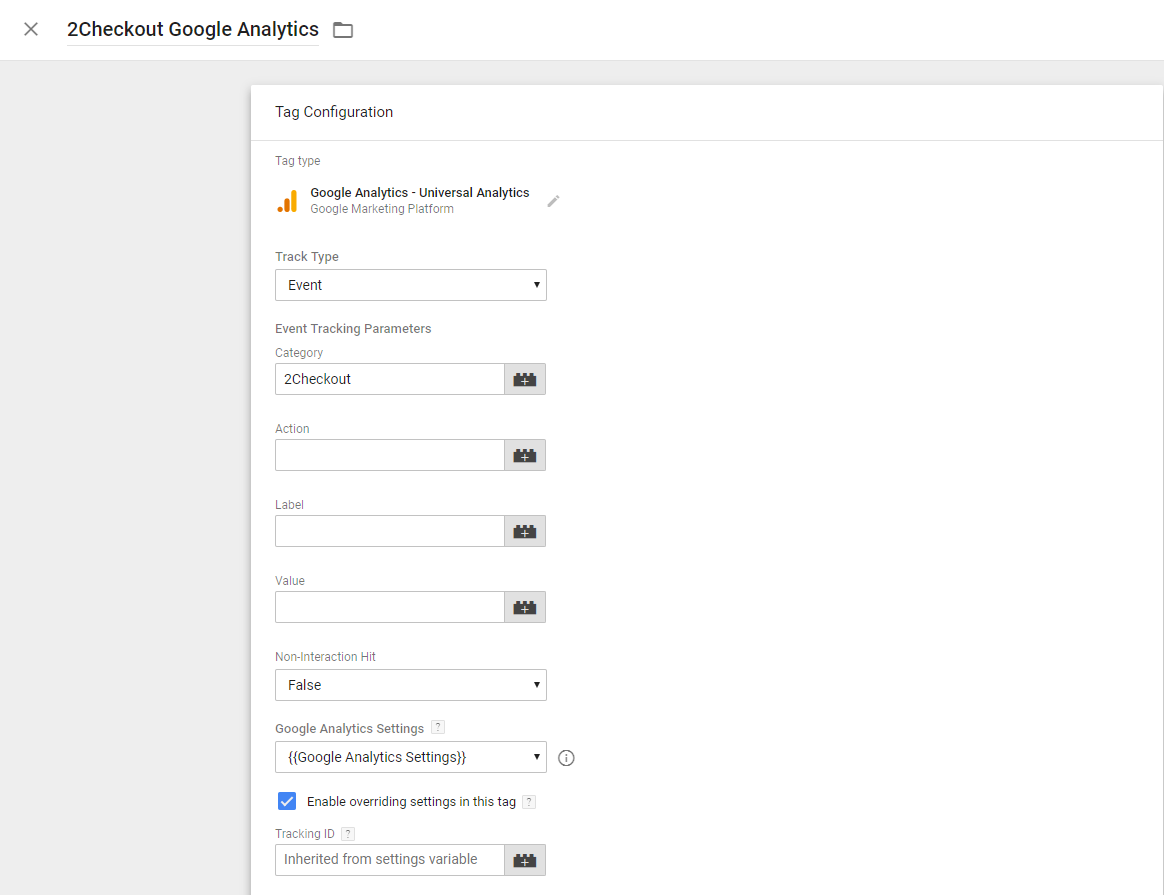
Task: Focus the empty Action input field
Action: coord(390,455)
